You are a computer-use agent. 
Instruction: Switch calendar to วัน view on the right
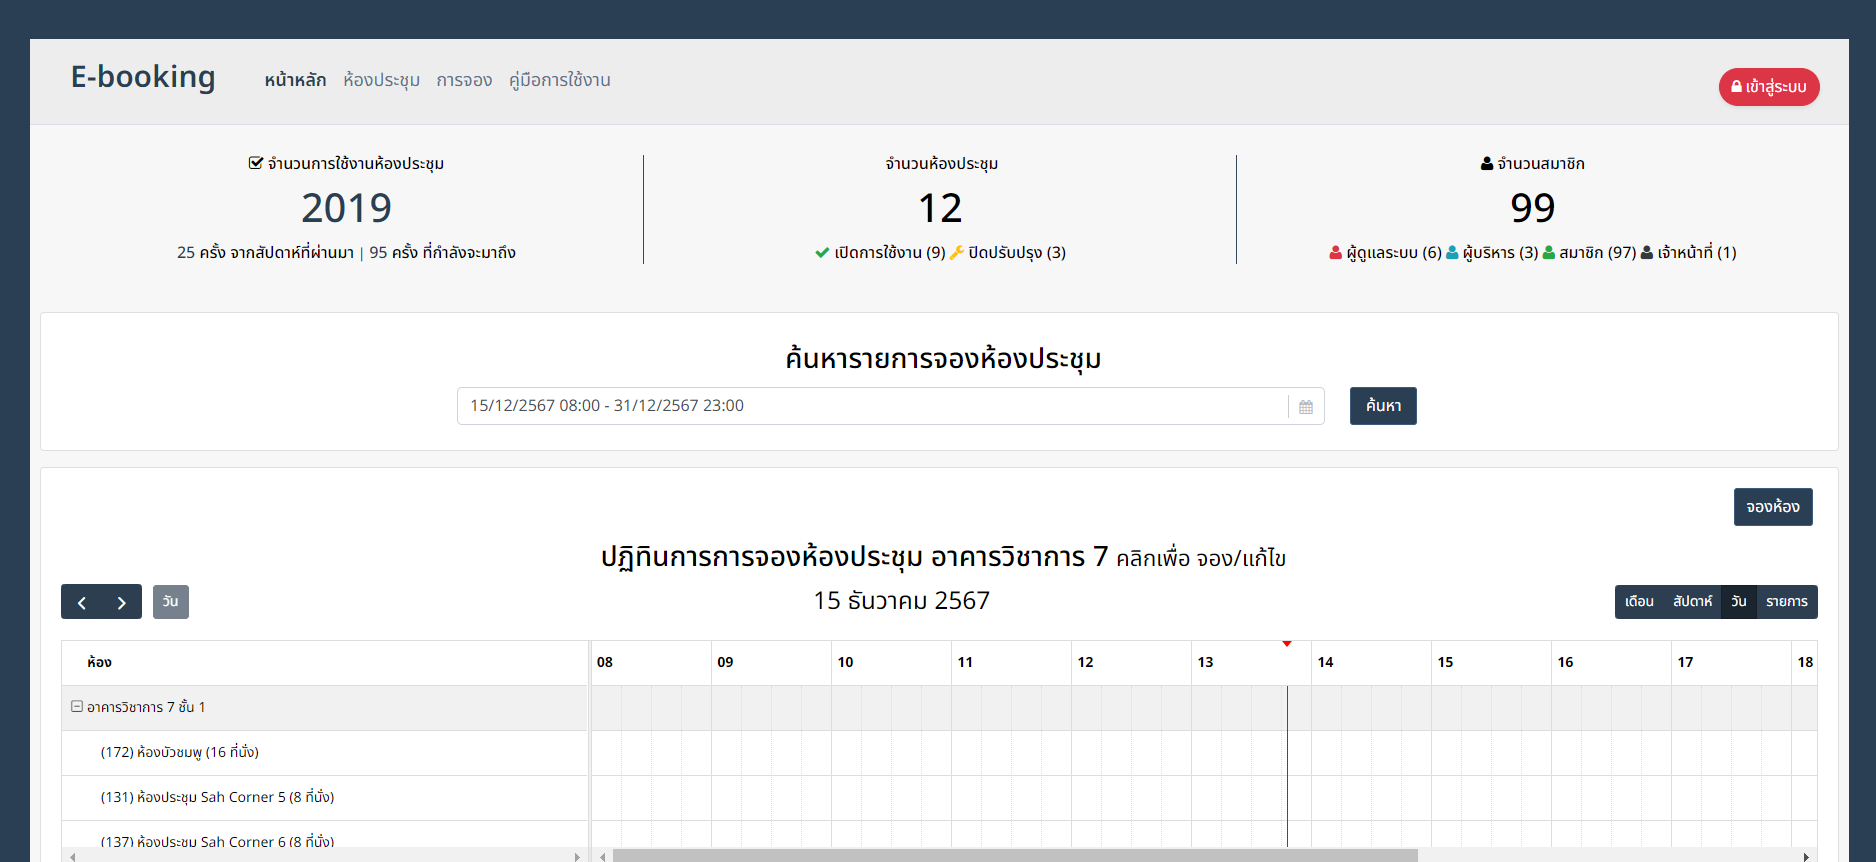point(1738,602)
